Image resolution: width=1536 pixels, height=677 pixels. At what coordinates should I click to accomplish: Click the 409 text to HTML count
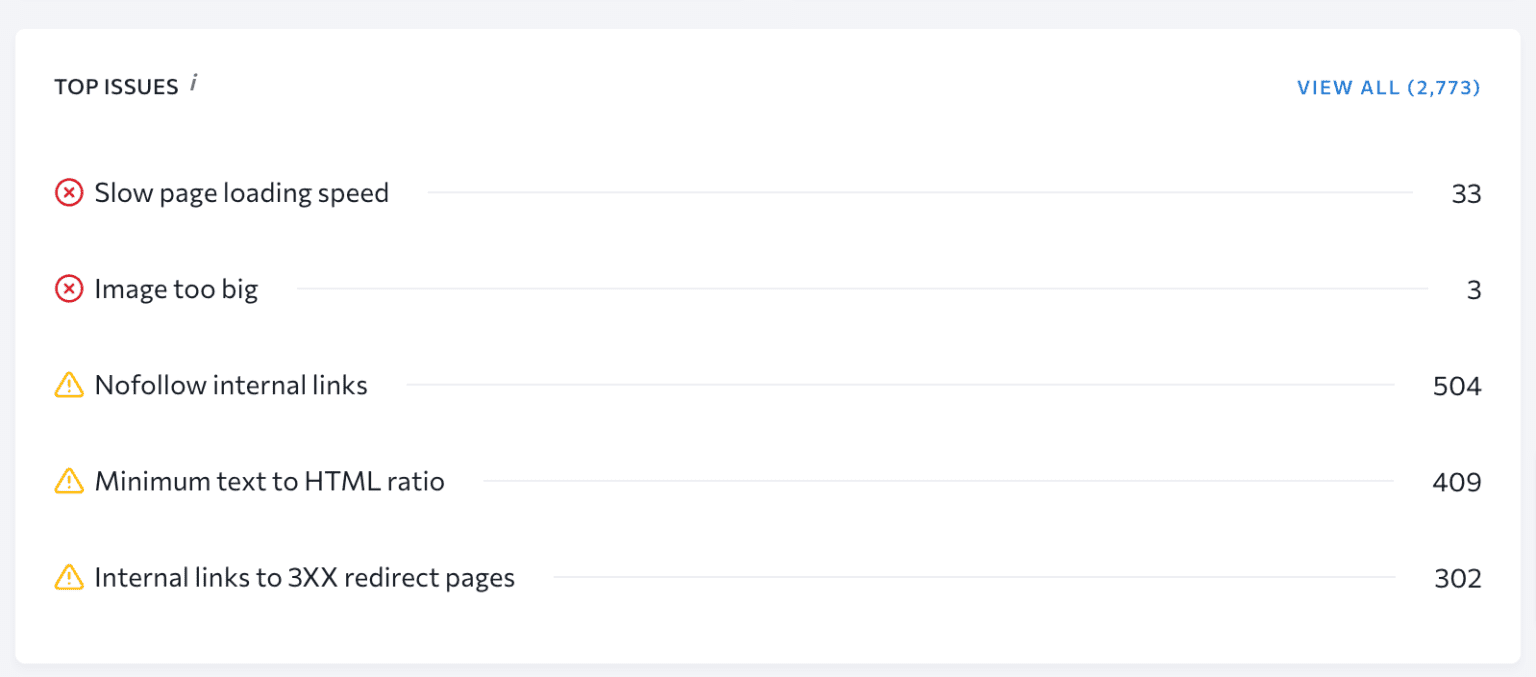[x=1457, y=482]
